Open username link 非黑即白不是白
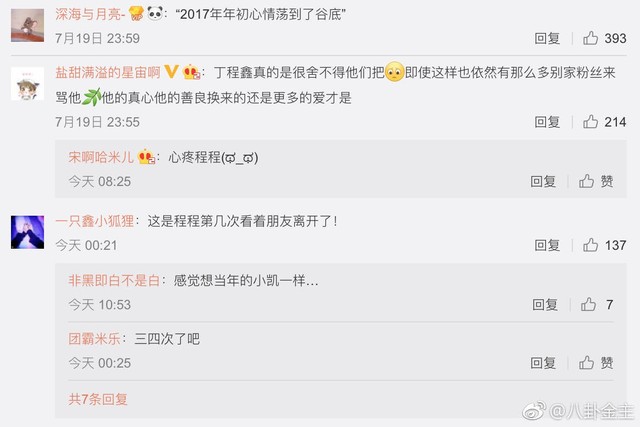 pos(114,280)
